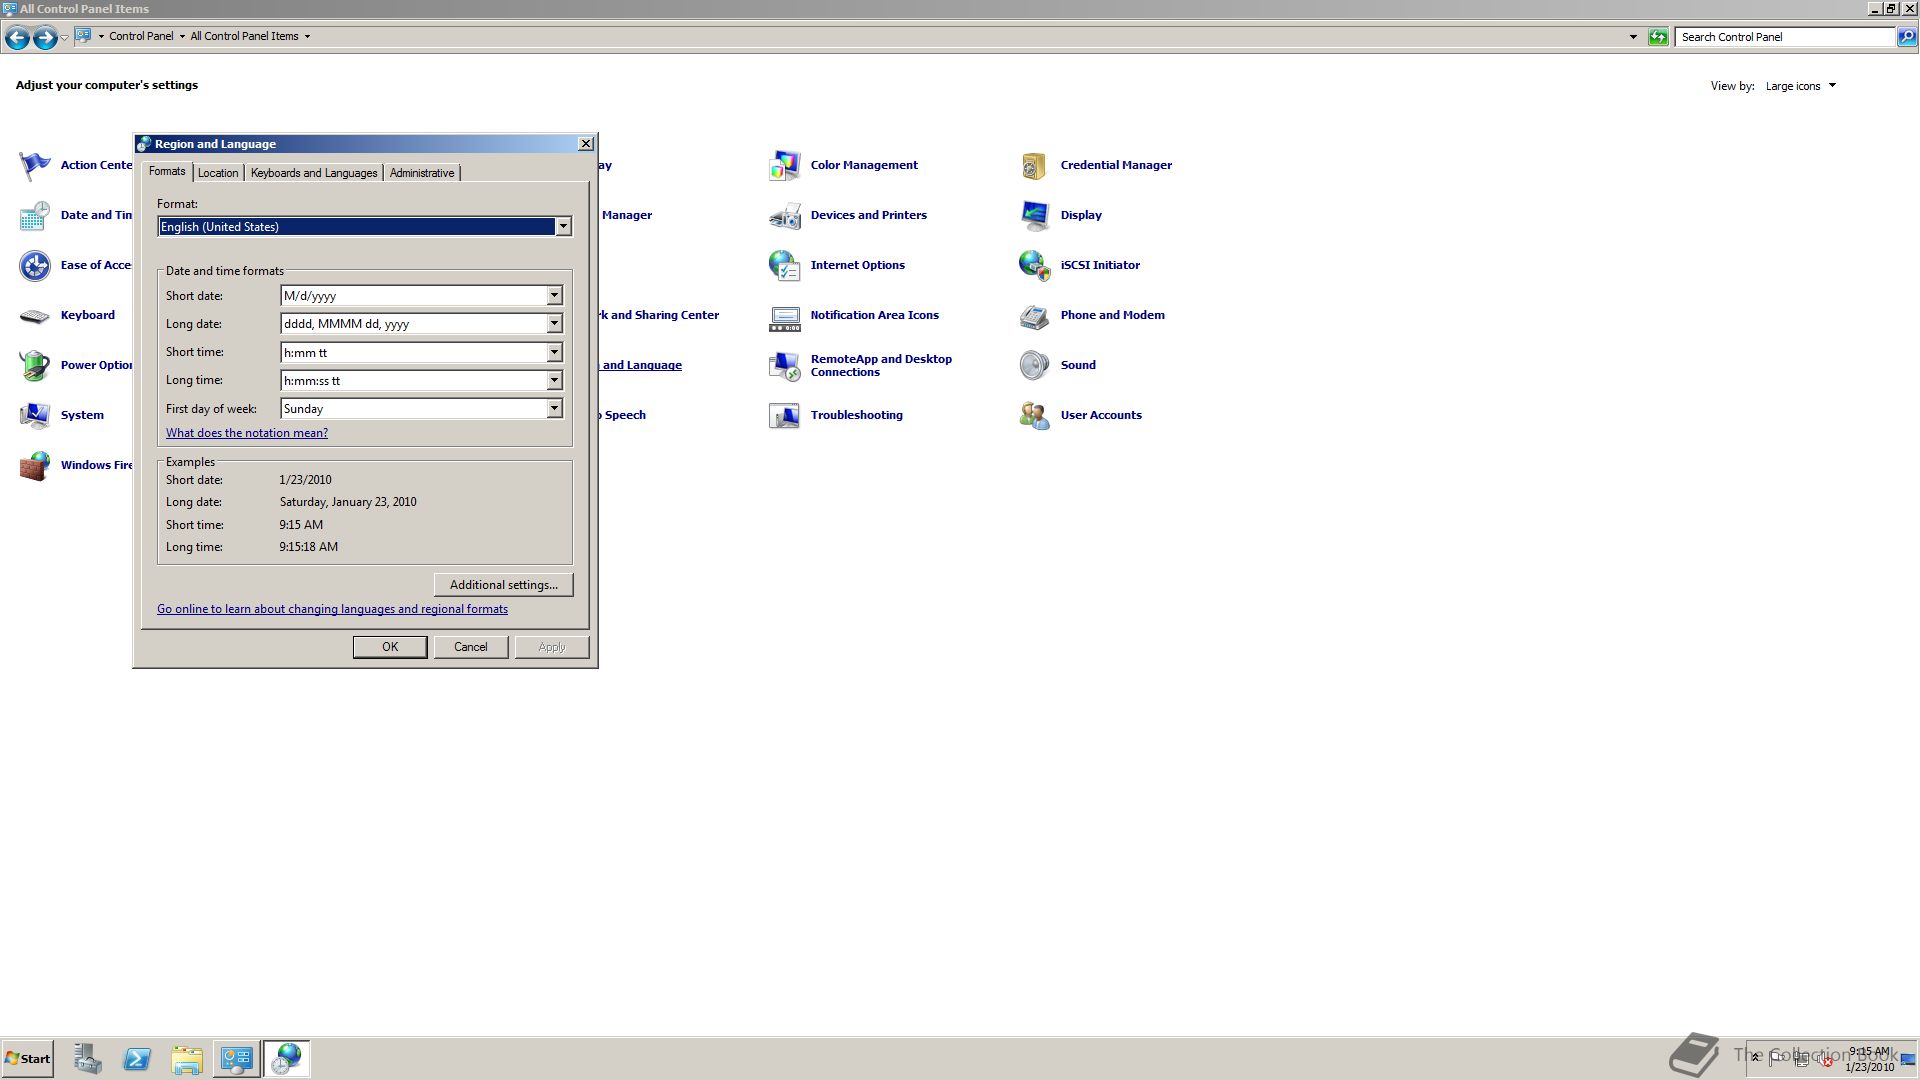Viewport: 1920px width, 1080px height.
Task: Expand the Long date format dropdown
Action: coord(554,324)
